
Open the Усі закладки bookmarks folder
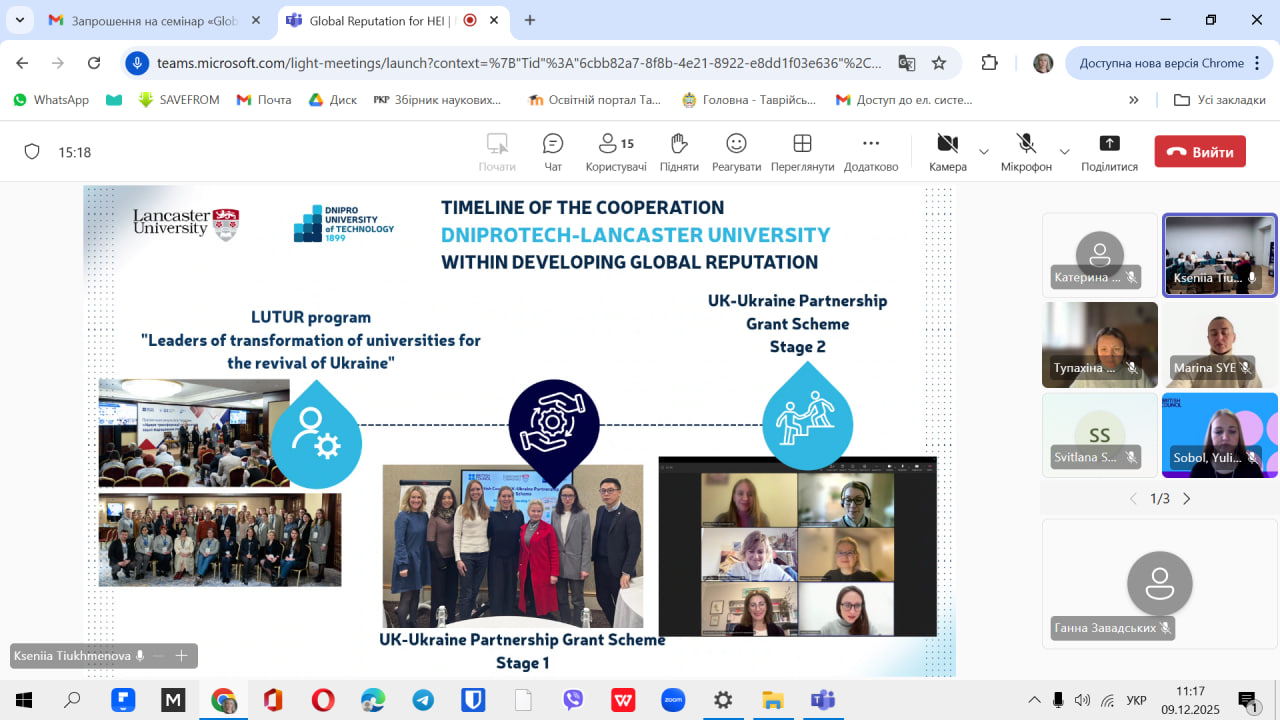[1220, 100]
